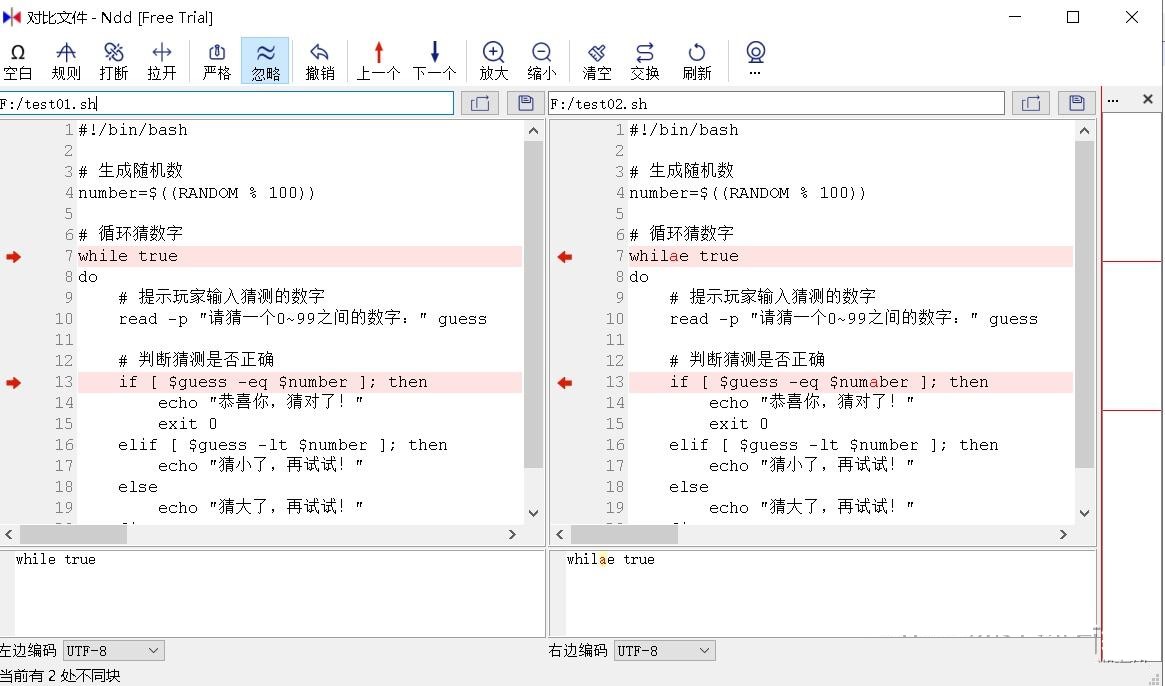Go to 上一个 previous difference

click(x=378, y=61)
